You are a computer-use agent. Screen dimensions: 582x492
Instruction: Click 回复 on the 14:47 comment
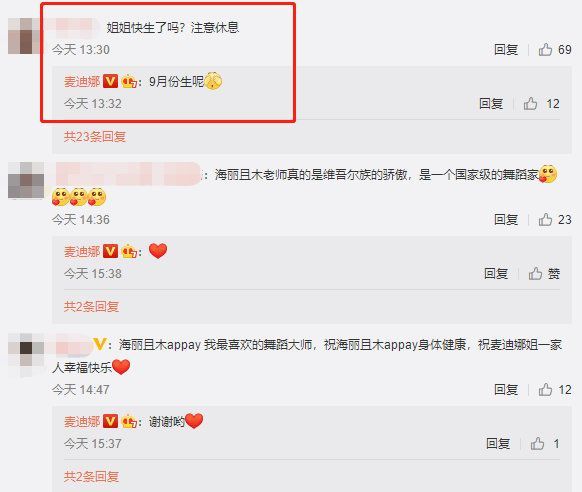[506, 389]
